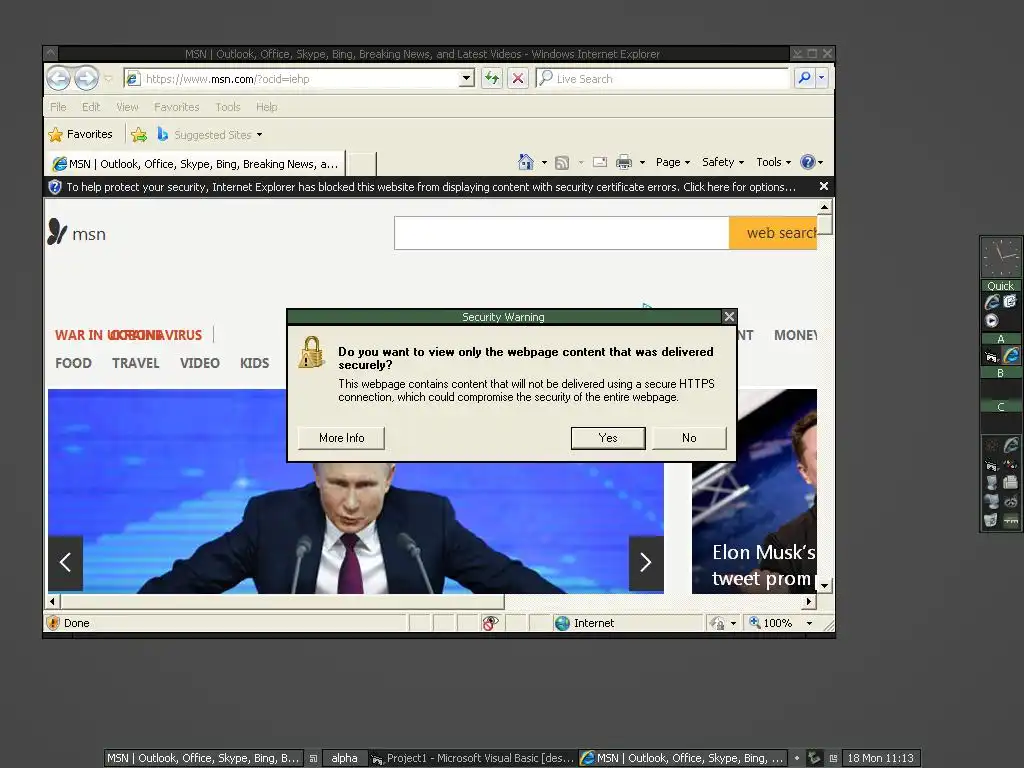Click the MSN web search text box
The image size is (1024, 768).
562,233
